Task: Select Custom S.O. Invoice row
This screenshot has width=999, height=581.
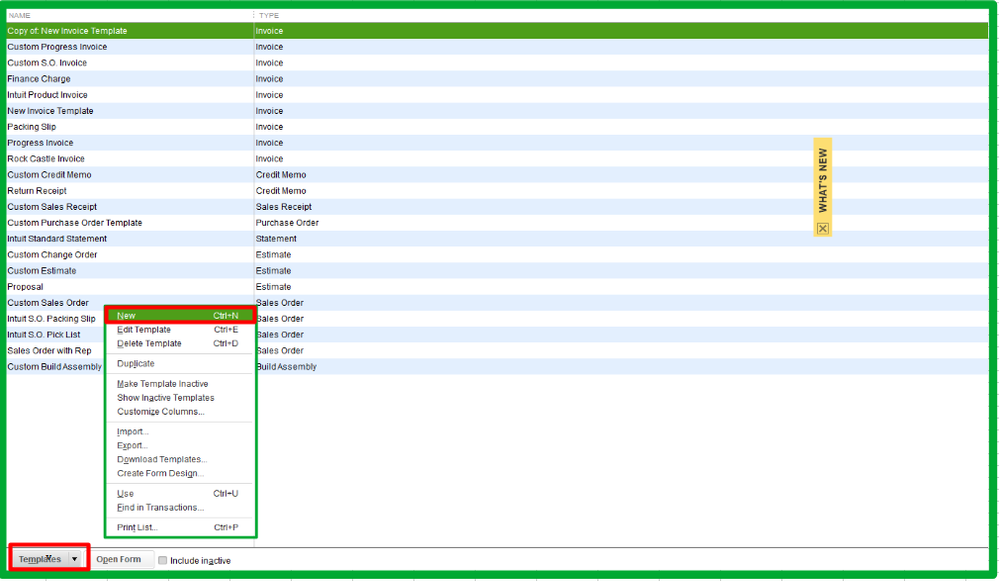Action: click(497, 62)
